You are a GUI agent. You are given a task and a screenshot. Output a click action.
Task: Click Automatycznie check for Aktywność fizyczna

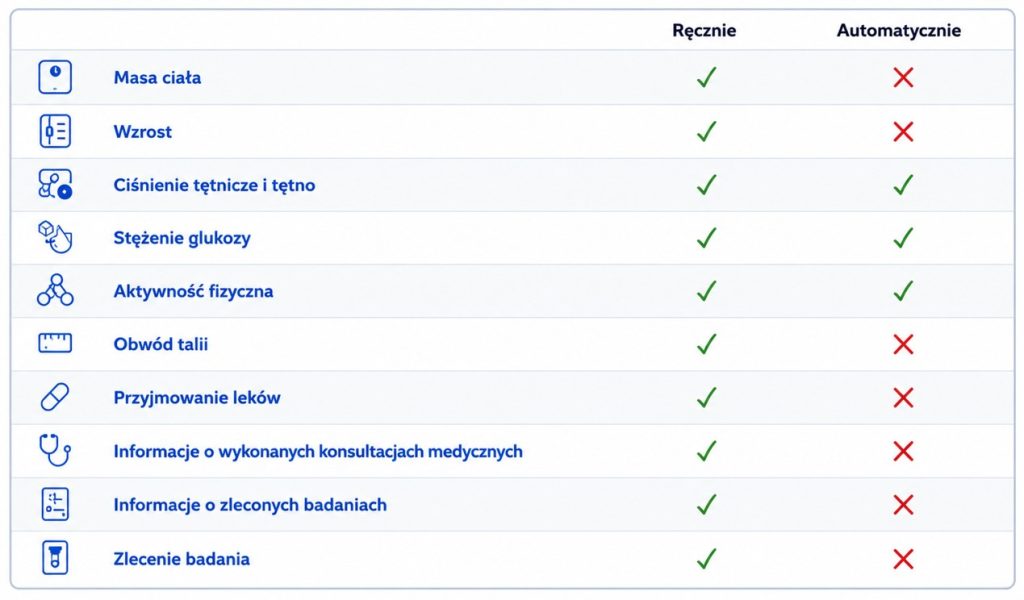pos(903,290)
